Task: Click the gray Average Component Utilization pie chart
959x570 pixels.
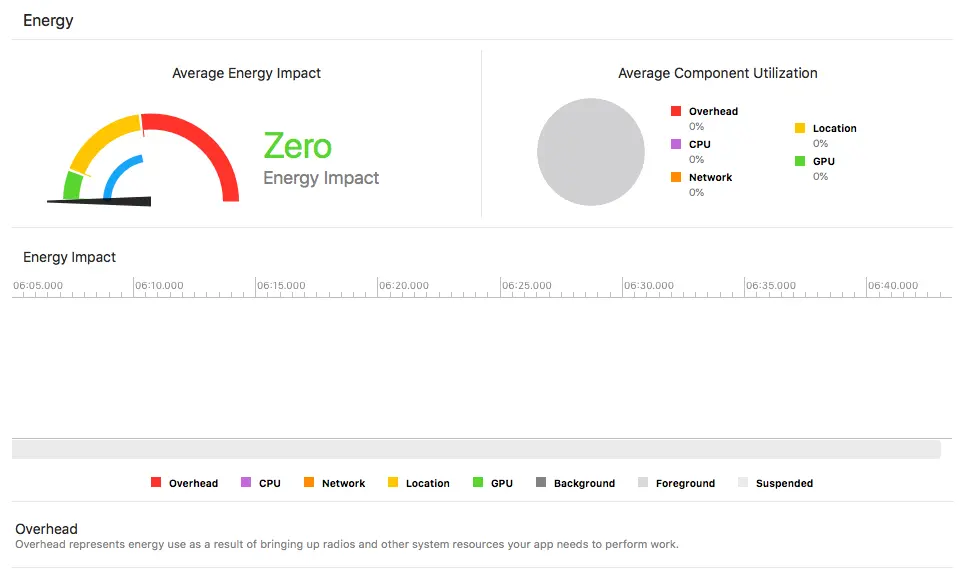Action: click(590, 152)
